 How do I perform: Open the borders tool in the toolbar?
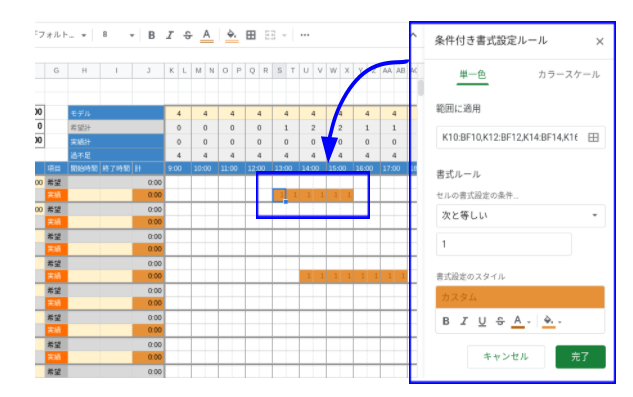point(251,35)
